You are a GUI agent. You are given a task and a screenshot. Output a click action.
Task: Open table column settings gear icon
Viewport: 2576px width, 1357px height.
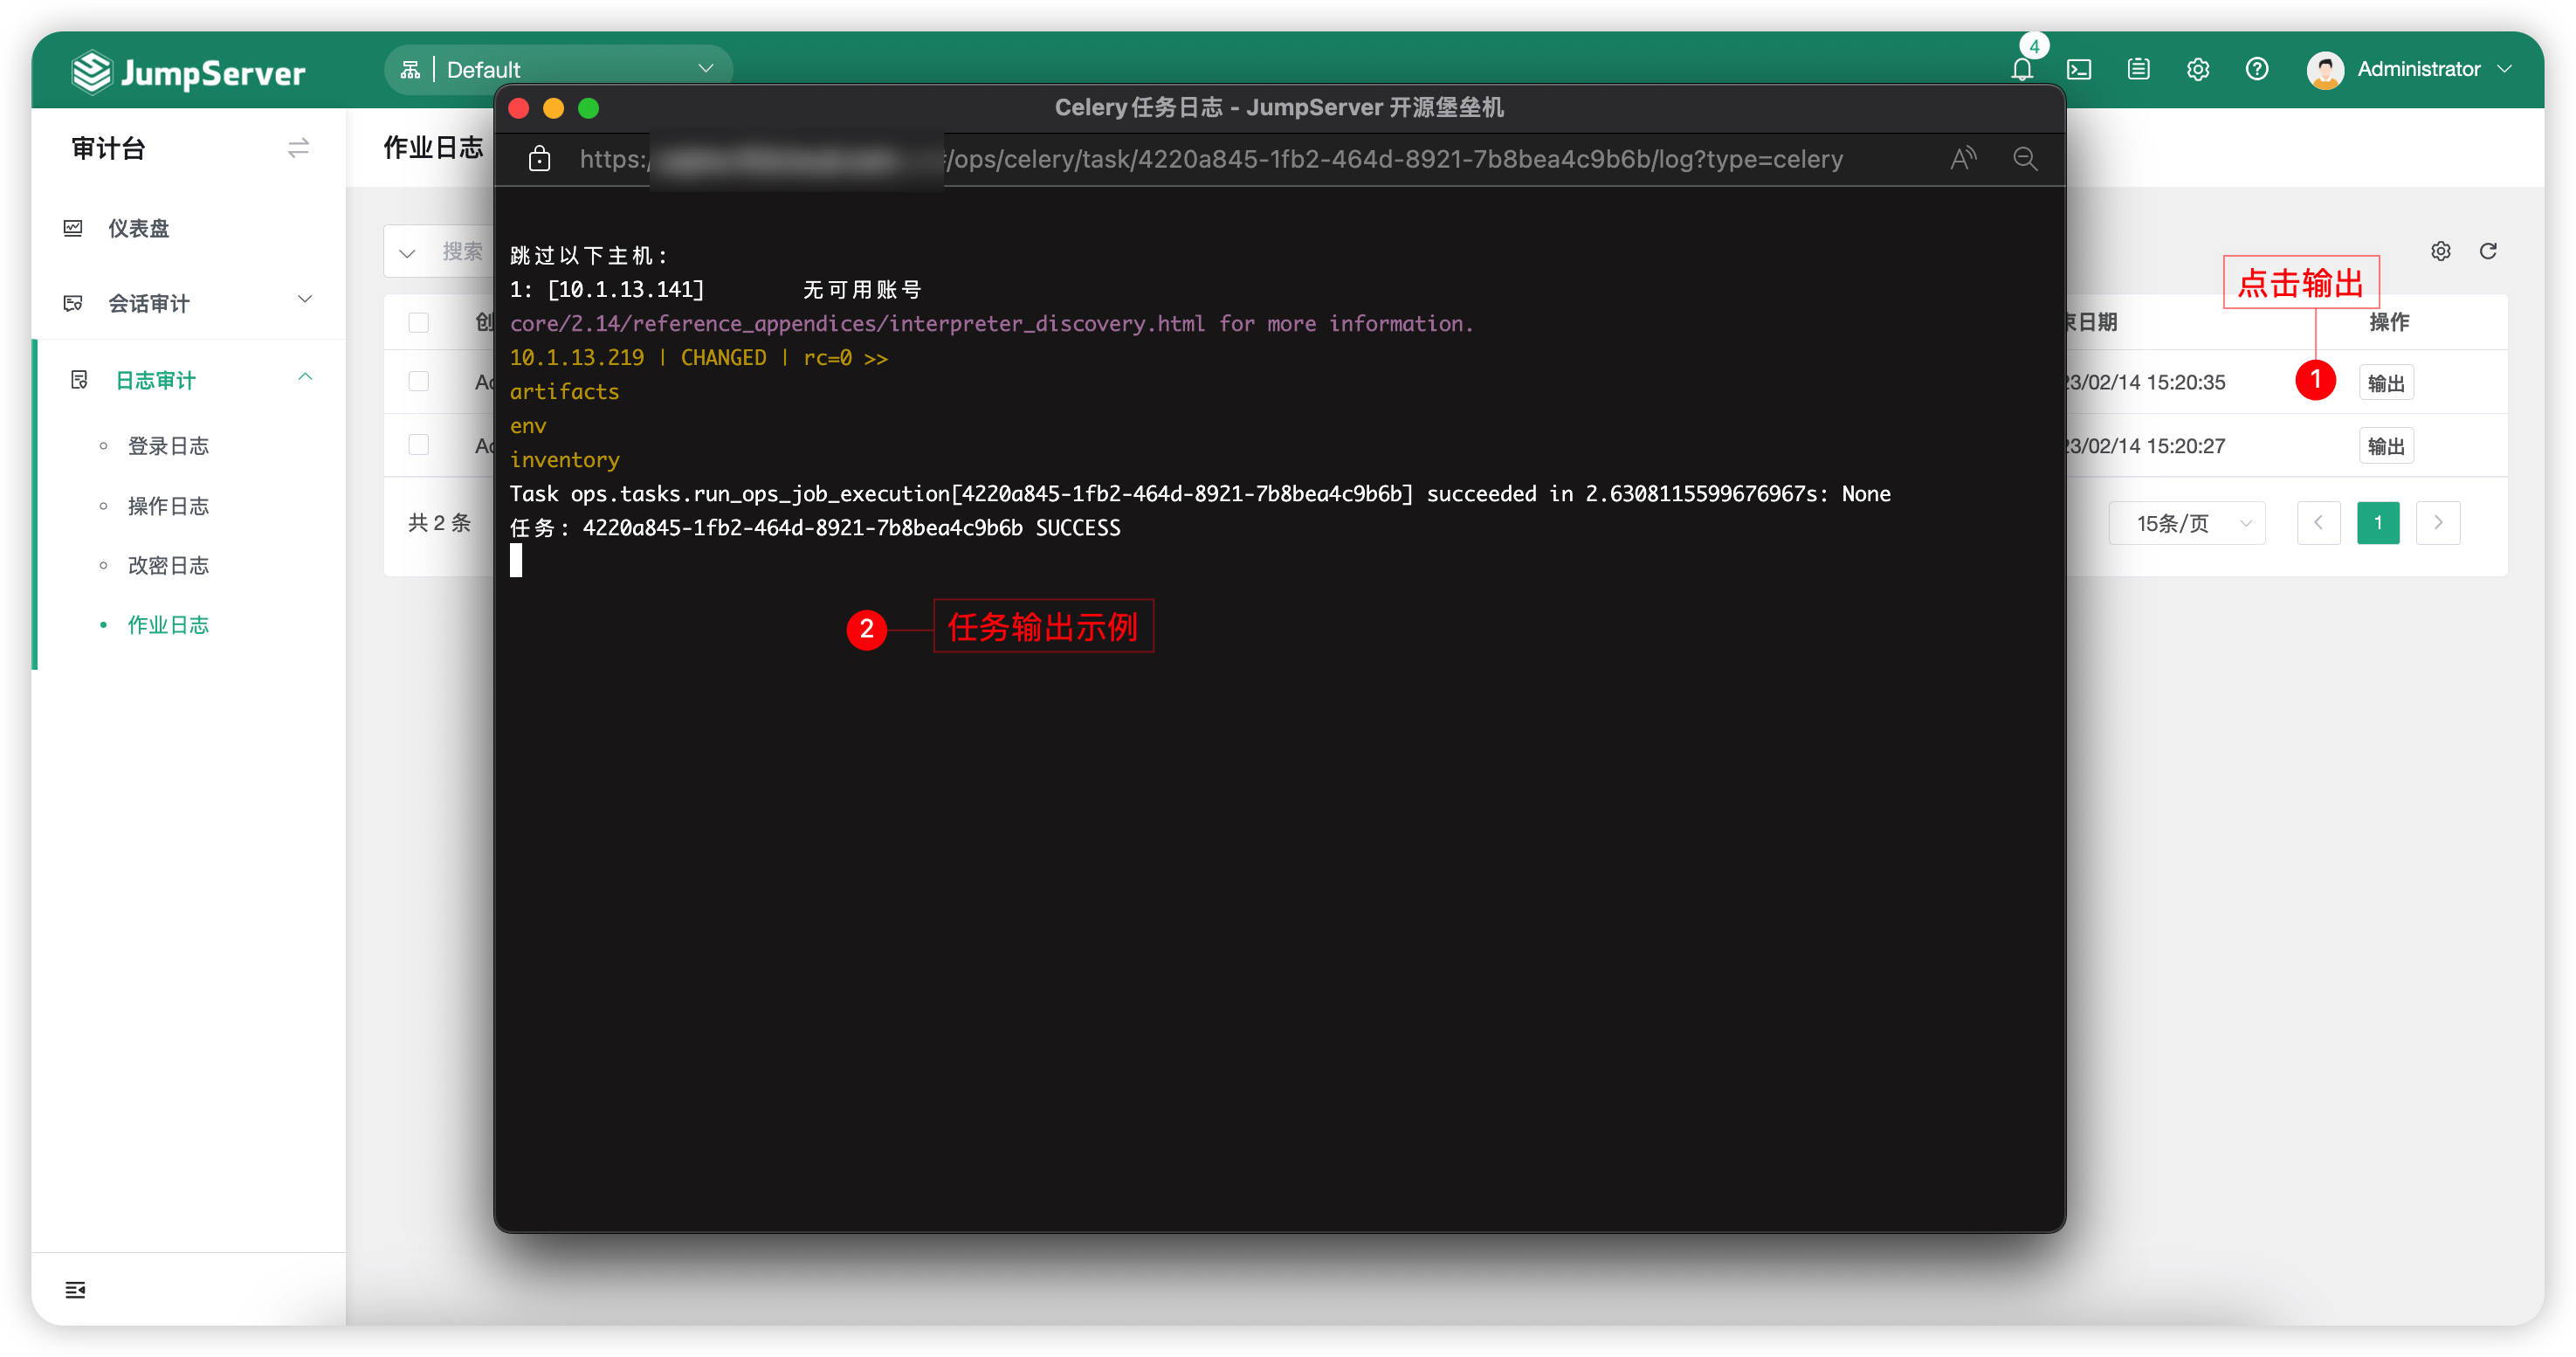pyautogui.click(x=2441, y=251)
